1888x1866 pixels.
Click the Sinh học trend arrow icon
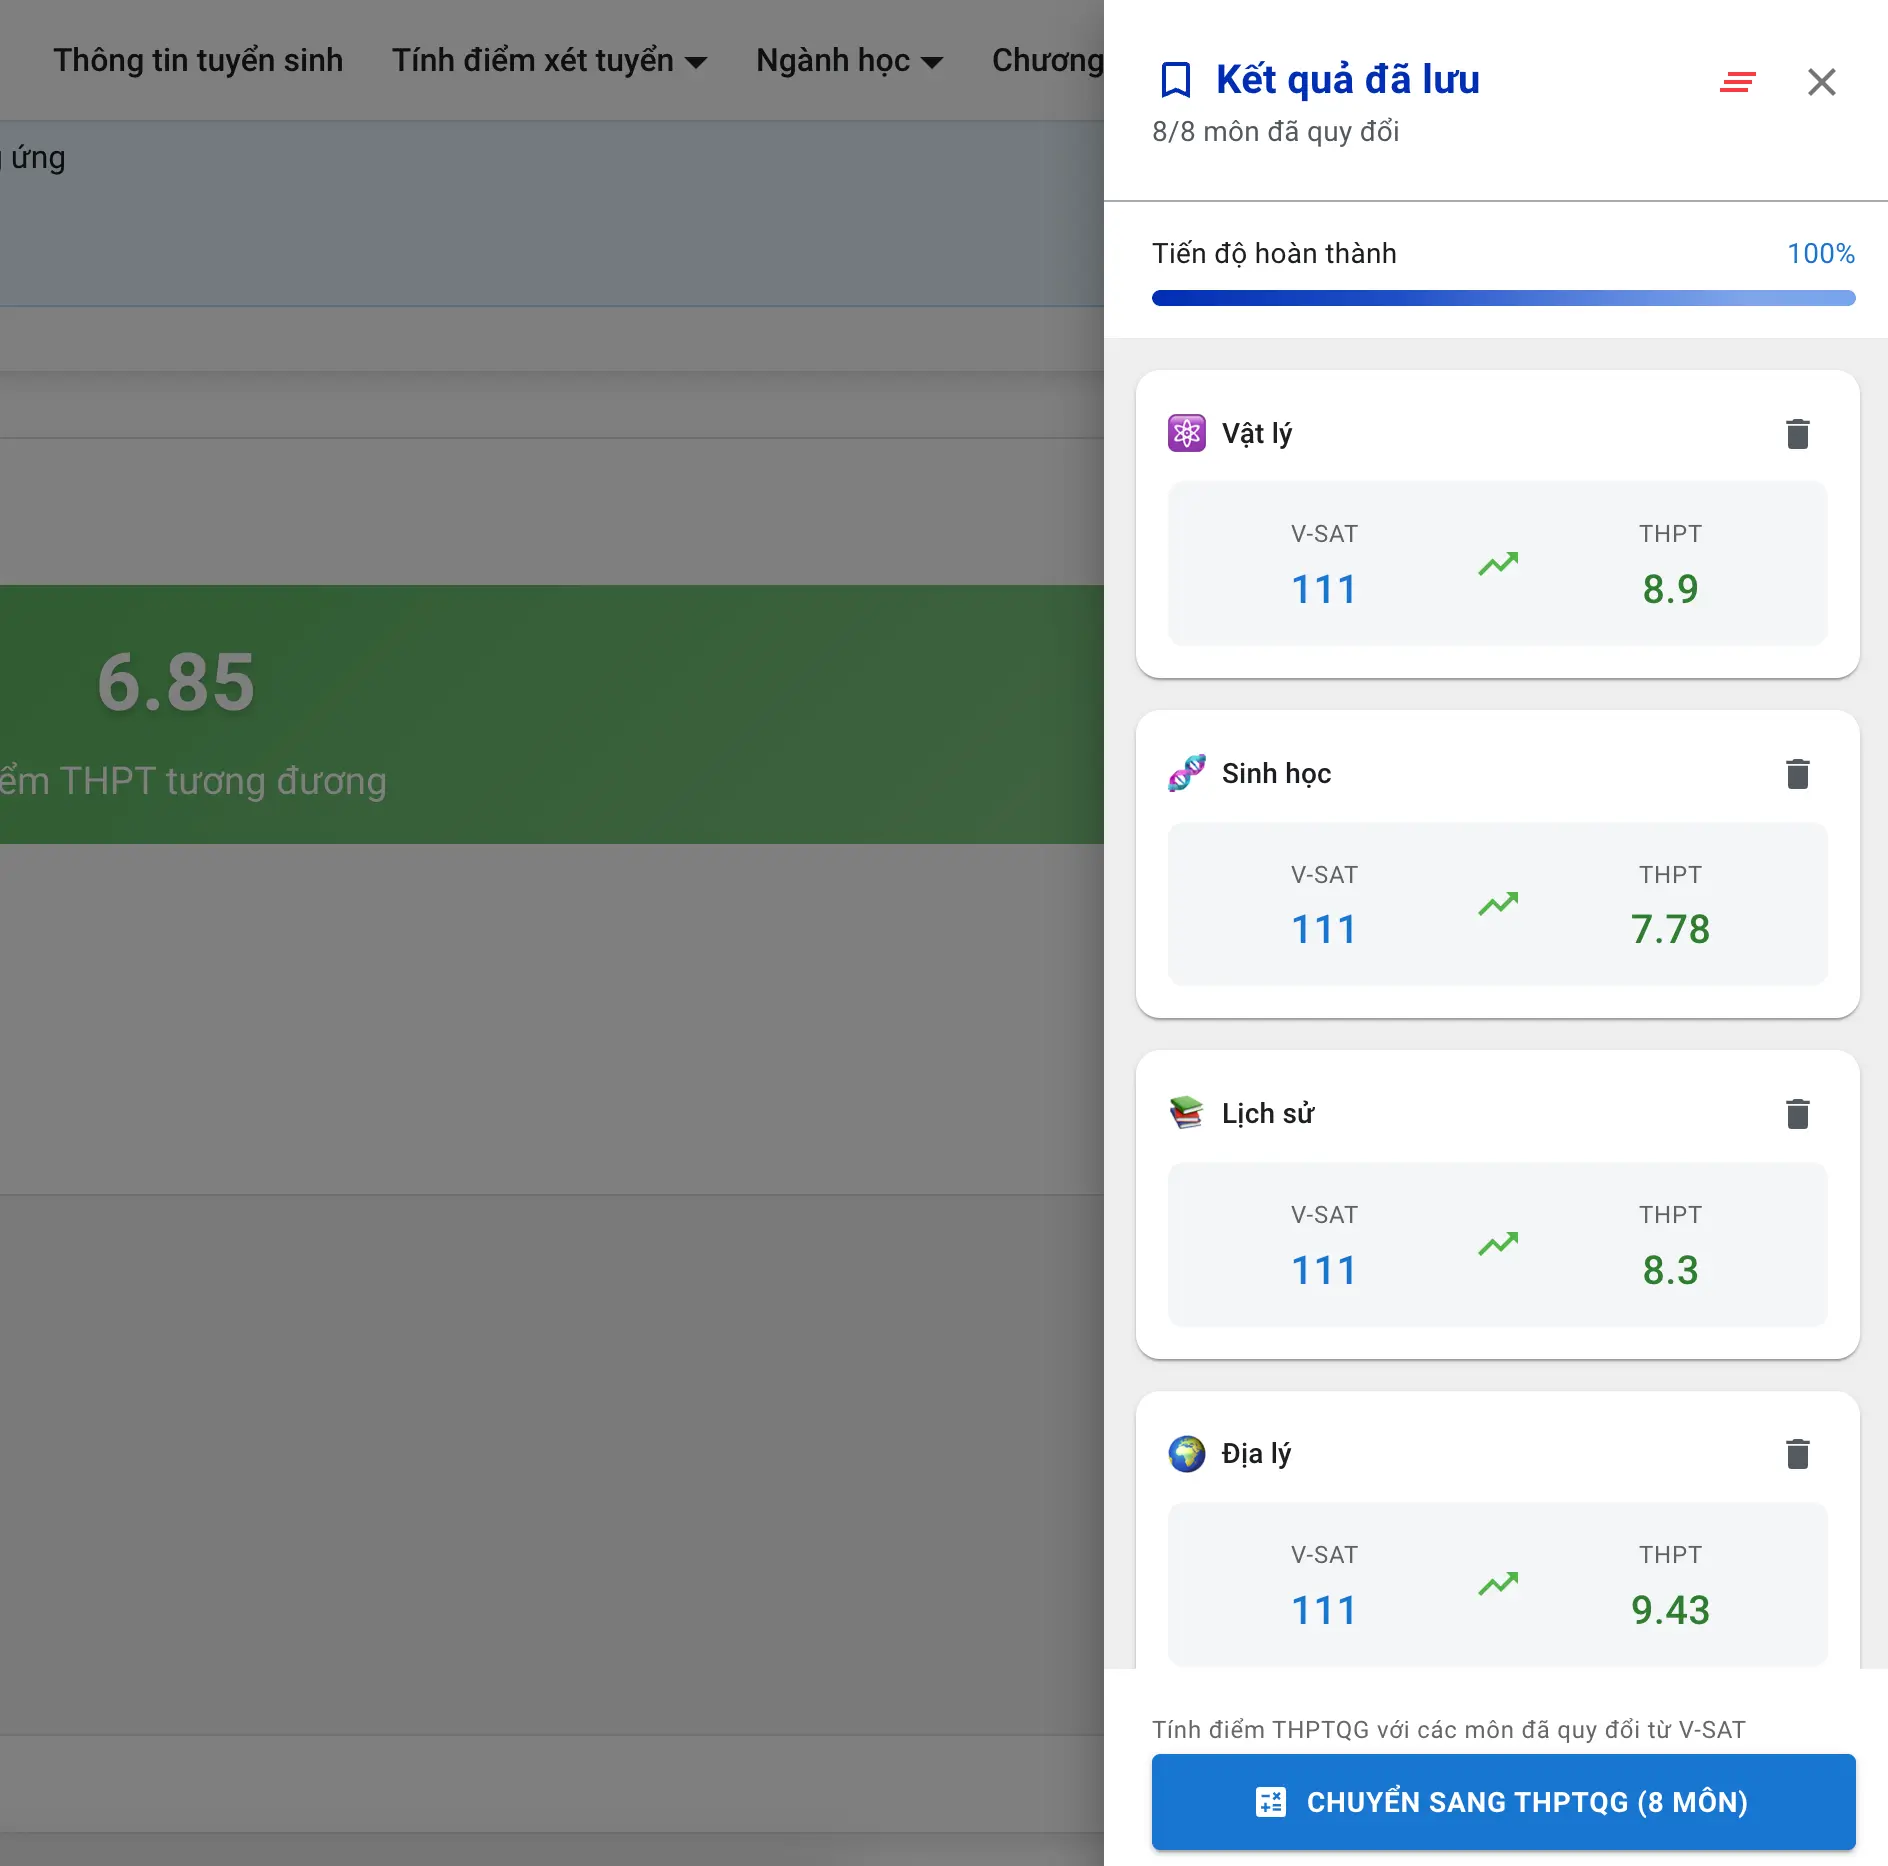click(1498, 904)
